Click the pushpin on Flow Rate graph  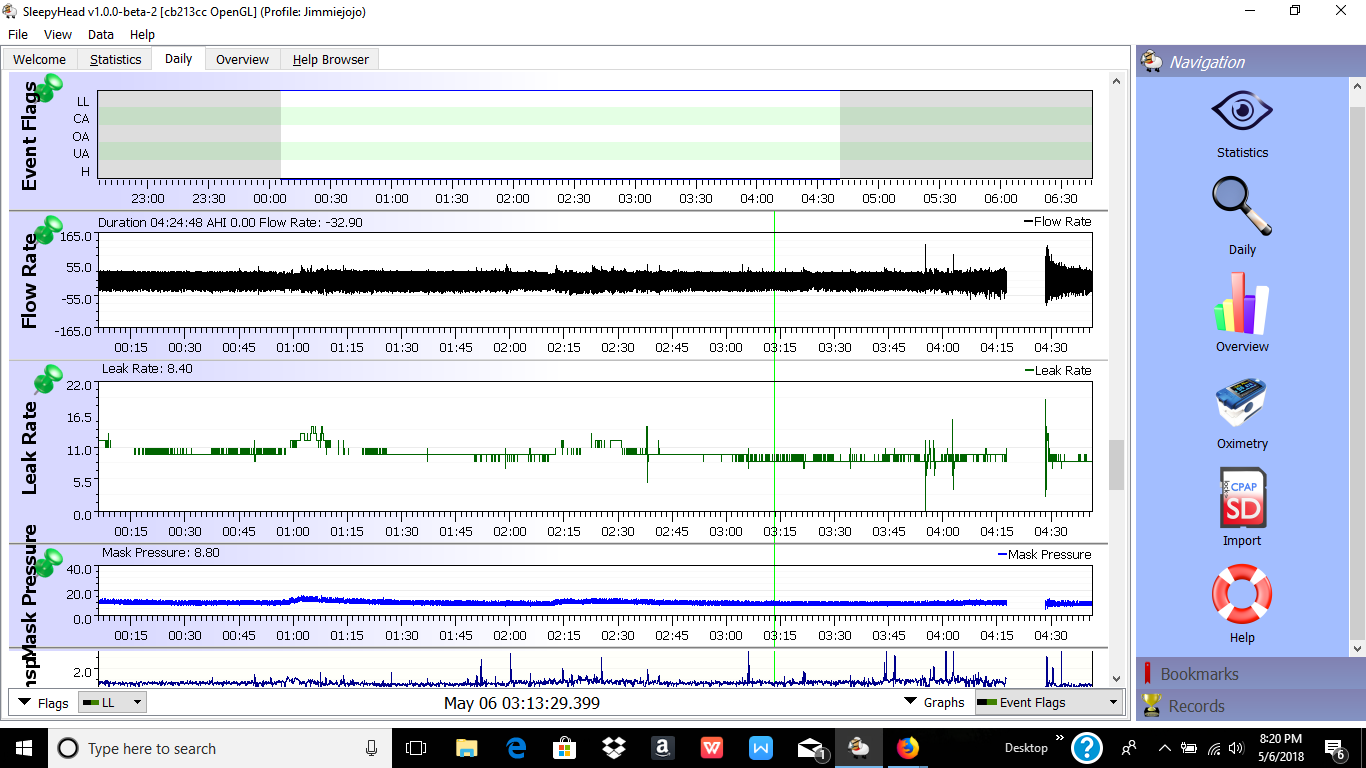47,231
